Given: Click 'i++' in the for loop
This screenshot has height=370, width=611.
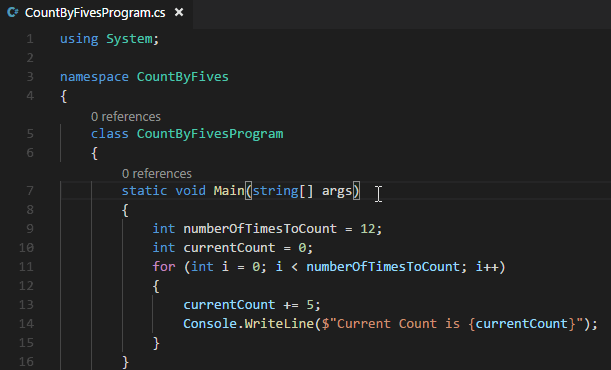Looking at the screenshot, I should pyautogui.click(x=487, y=267).
